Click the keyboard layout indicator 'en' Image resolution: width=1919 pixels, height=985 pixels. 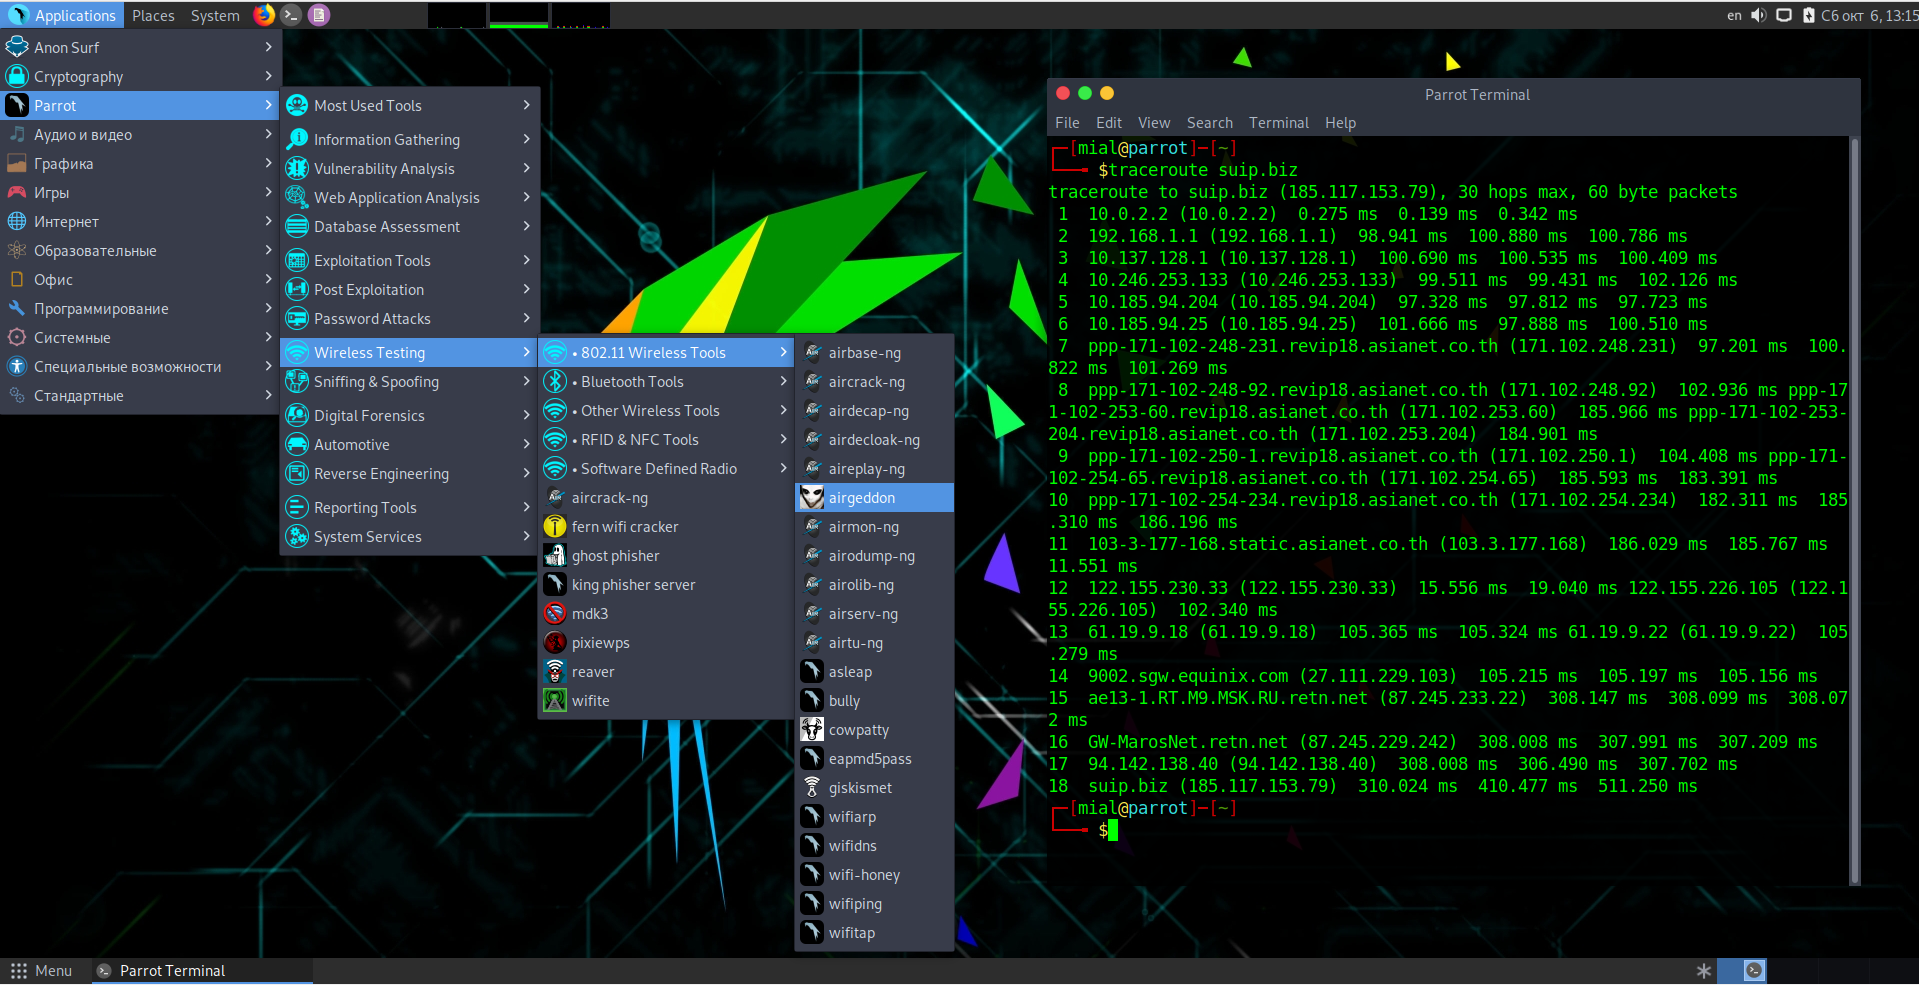[x=1734, y=15]
